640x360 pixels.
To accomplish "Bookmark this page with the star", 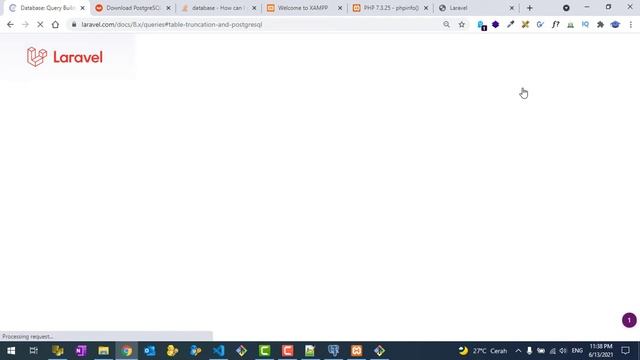I will (462, 24).
